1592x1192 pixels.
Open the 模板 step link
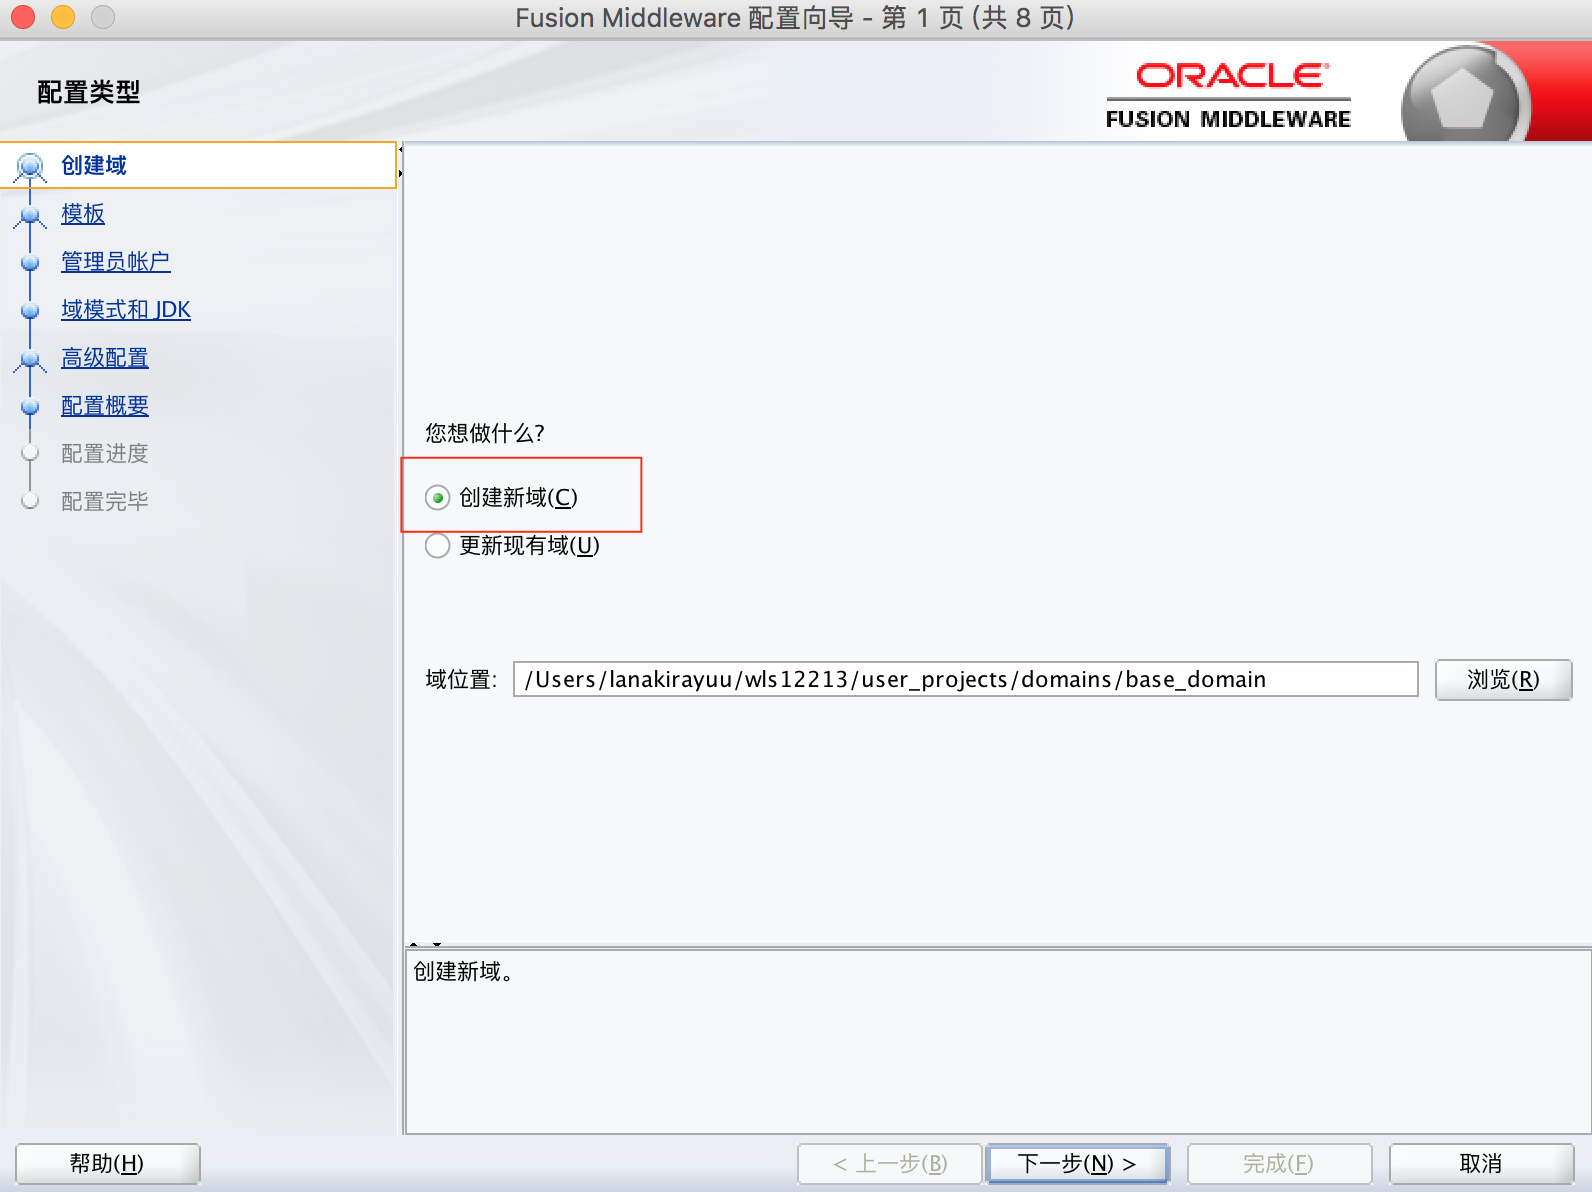pos(83,214)
